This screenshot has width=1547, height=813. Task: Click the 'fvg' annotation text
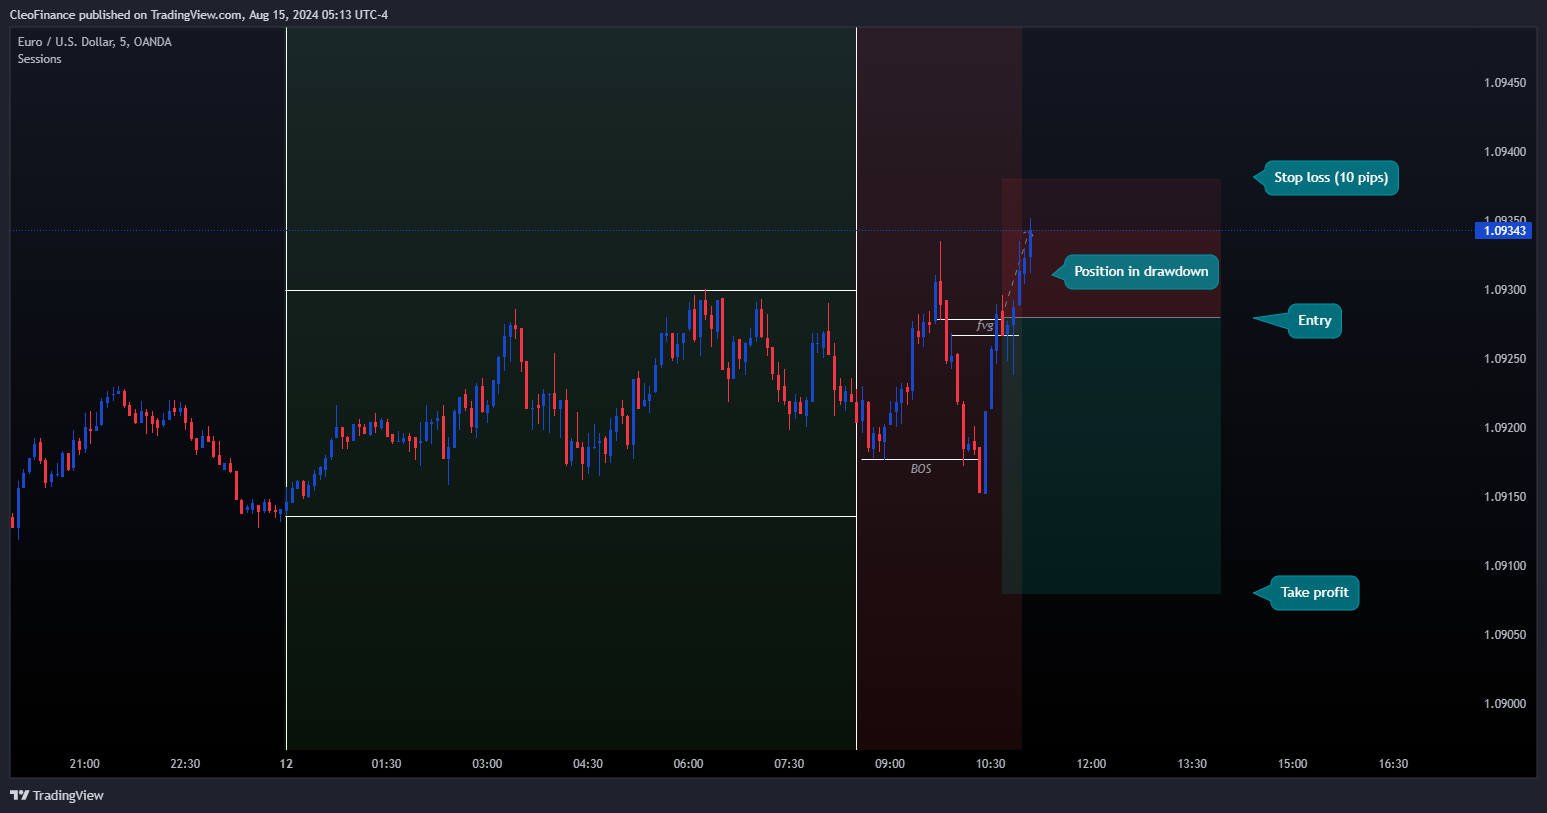985,326
